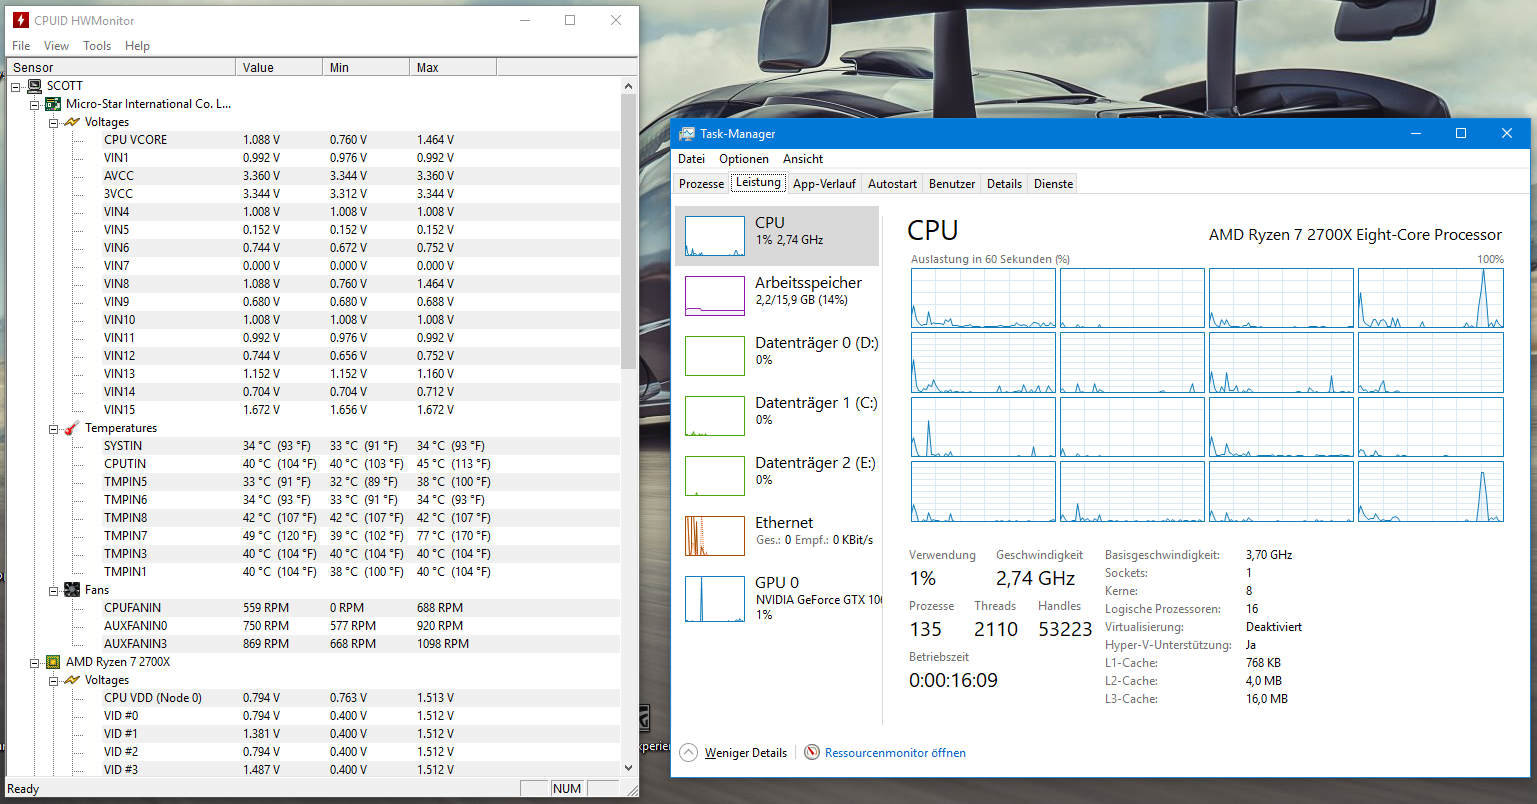Open the Tools menu in HWMonitor
The height and width of the screenshot is (804, 1537).
click(97, 46)
